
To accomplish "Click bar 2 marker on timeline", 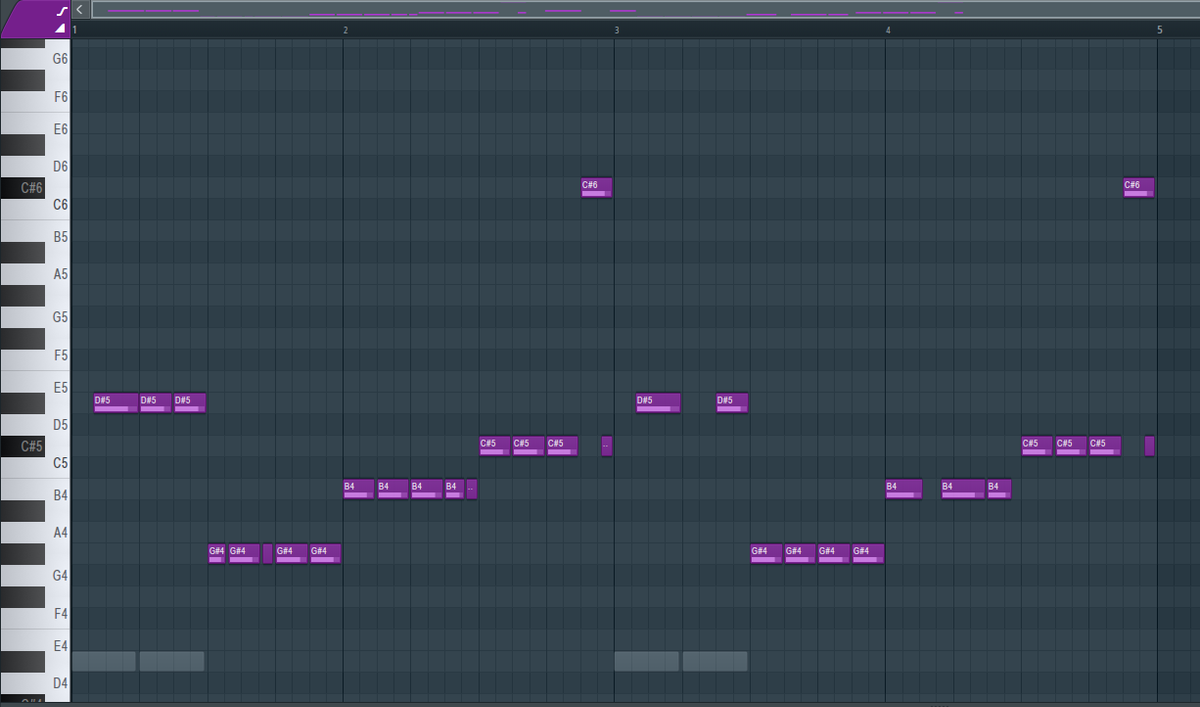I will [x=345, y=30].
